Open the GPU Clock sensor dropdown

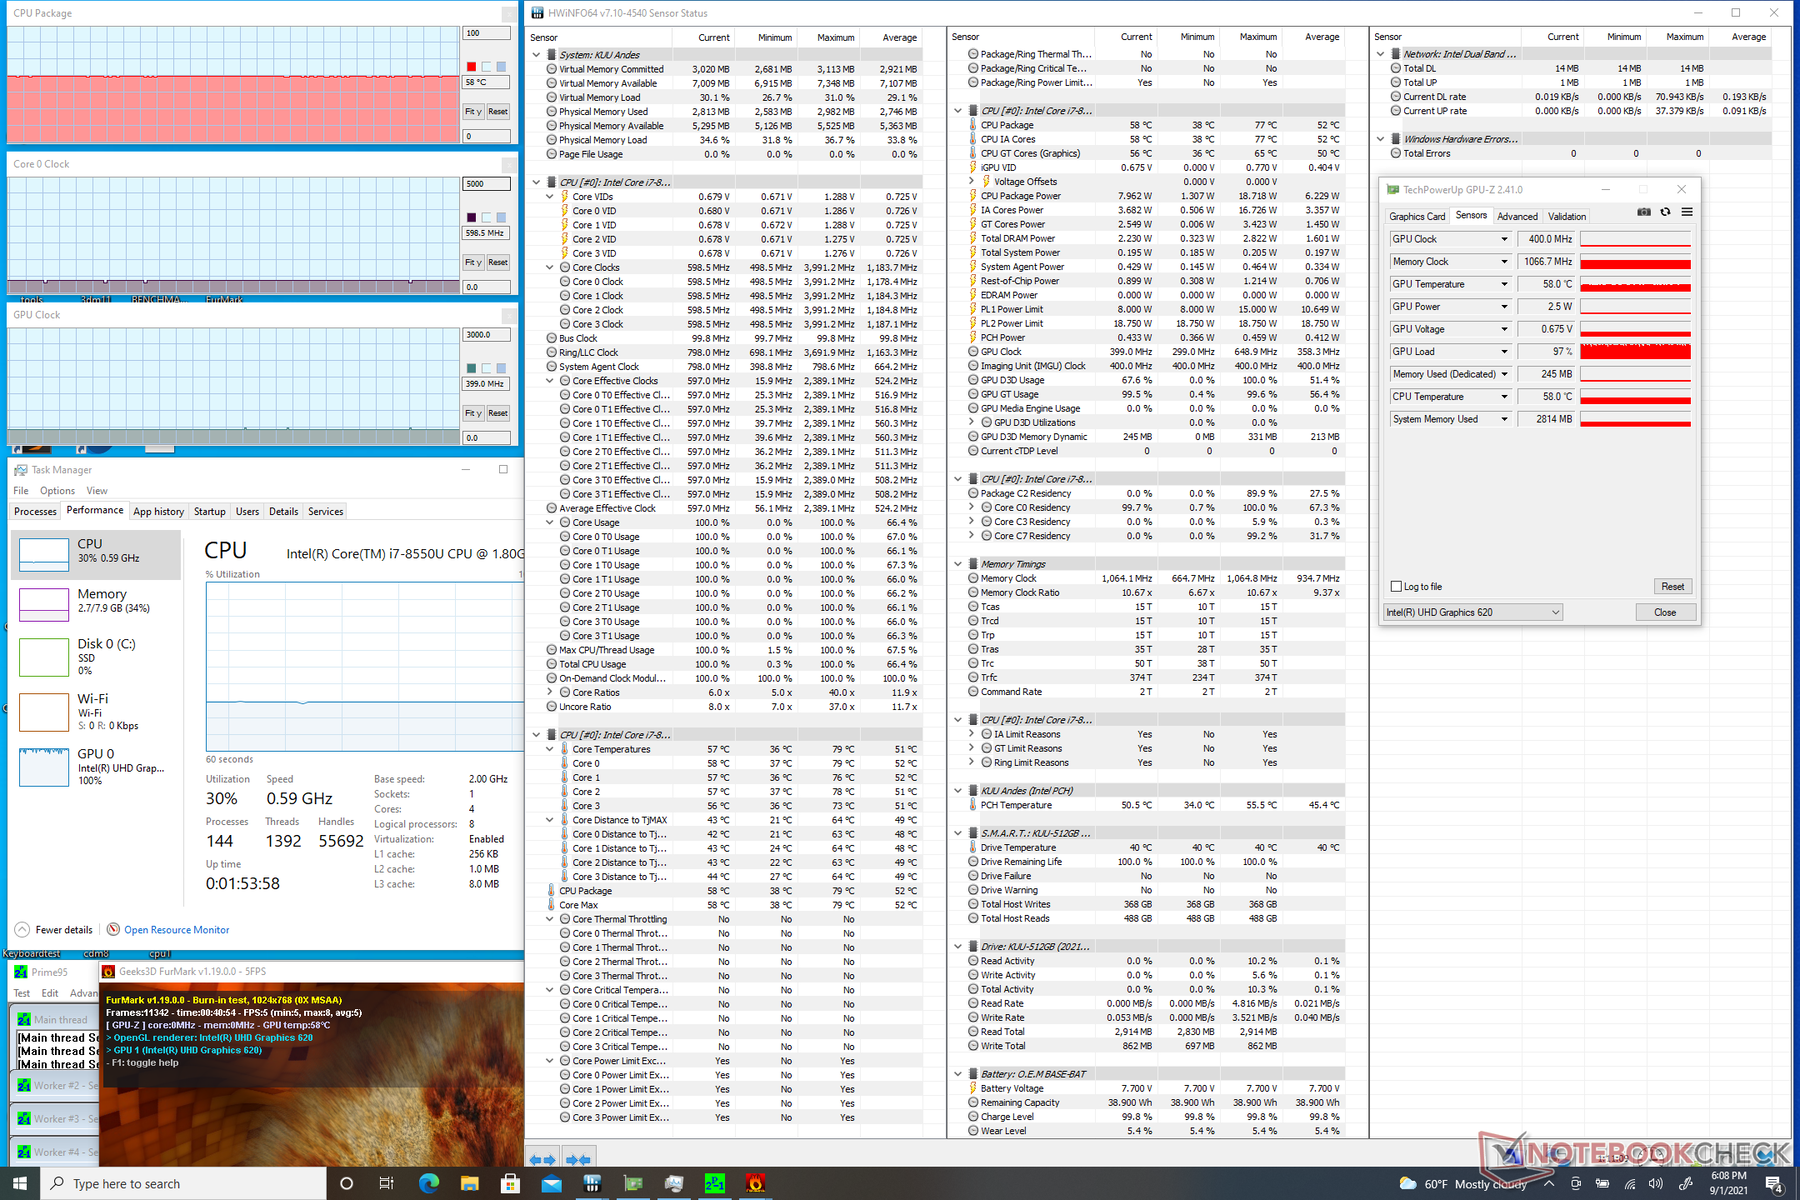[1504, 239]
